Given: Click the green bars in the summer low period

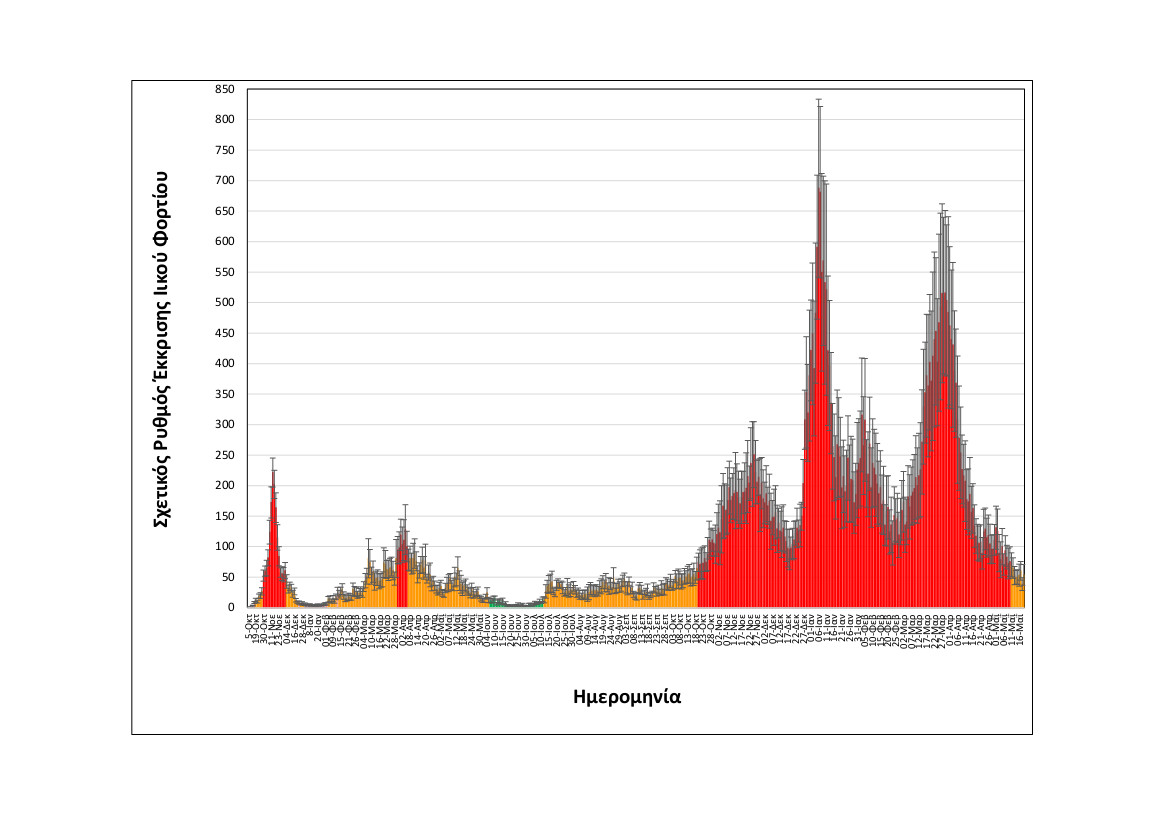Looking at the screenshot, I should (x=497, y=605).
